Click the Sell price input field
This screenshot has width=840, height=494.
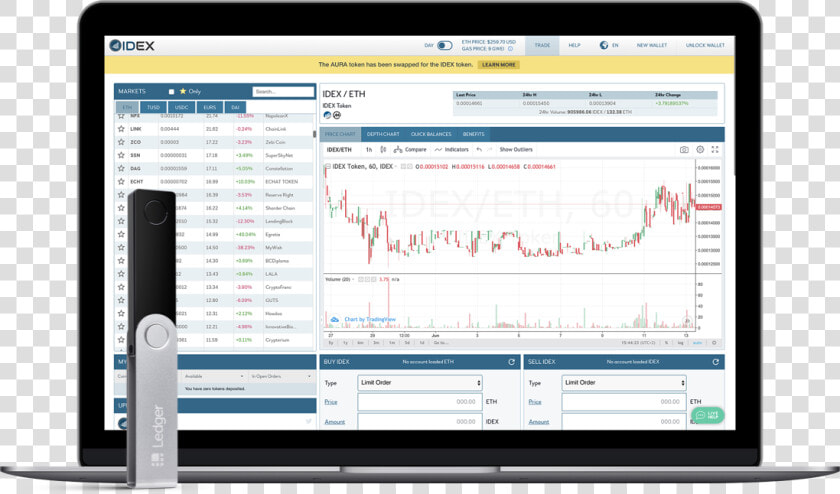624,402
